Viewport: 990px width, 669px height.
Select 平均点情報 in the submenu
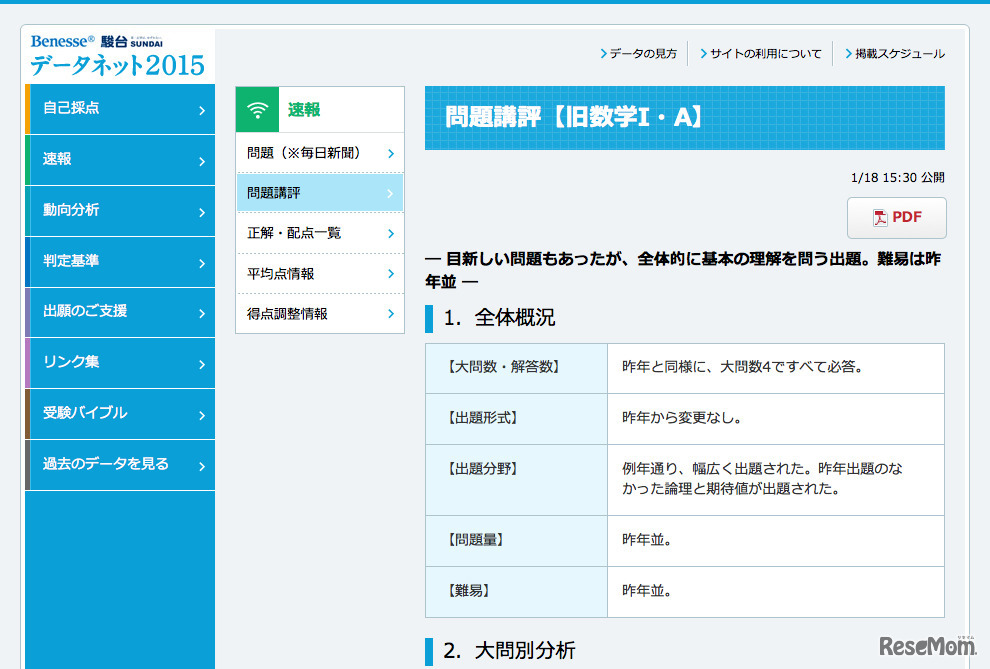[x=290, y=272]
